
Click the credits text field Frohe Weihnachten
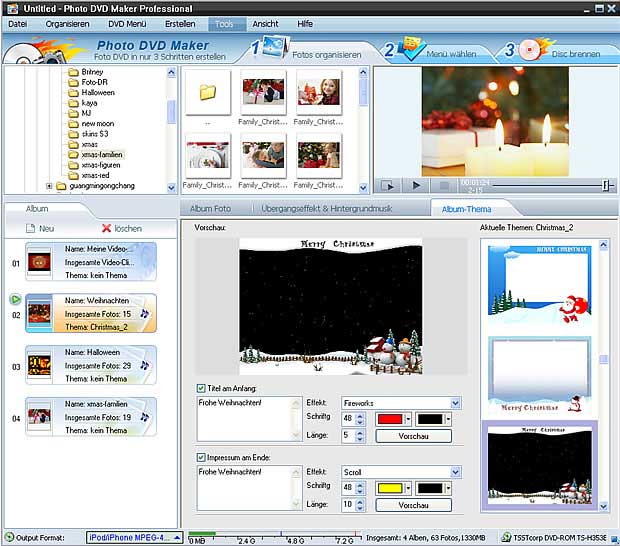pyautogui.click(x=249, y=488)
